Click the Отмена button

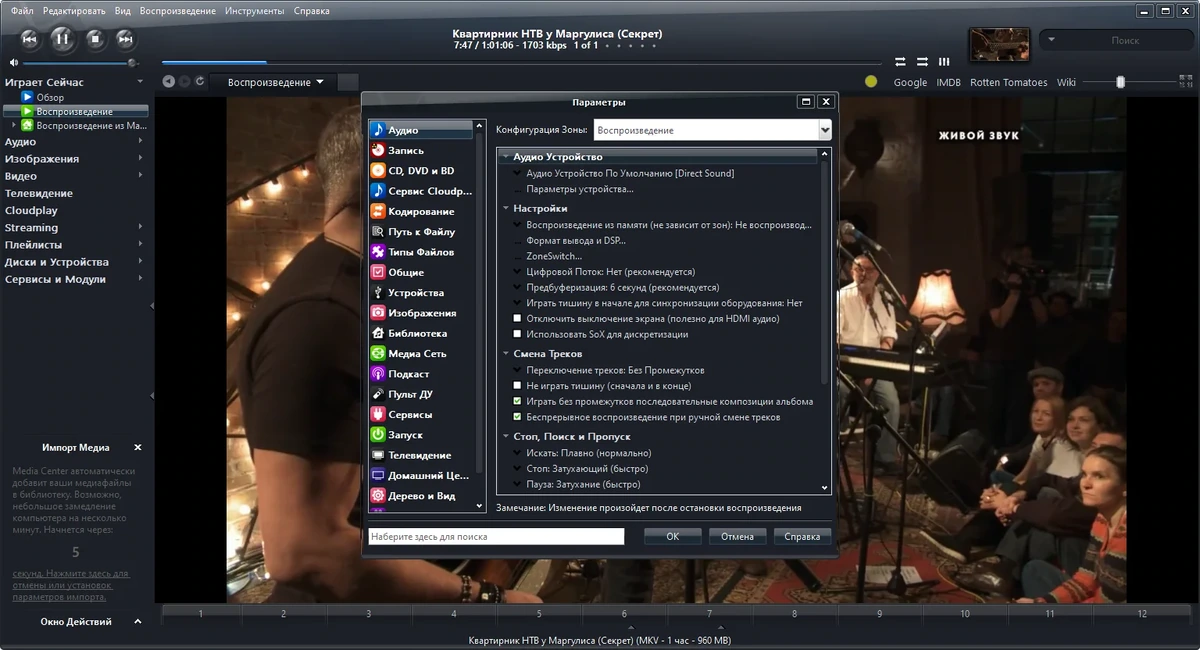pos(738,537)
